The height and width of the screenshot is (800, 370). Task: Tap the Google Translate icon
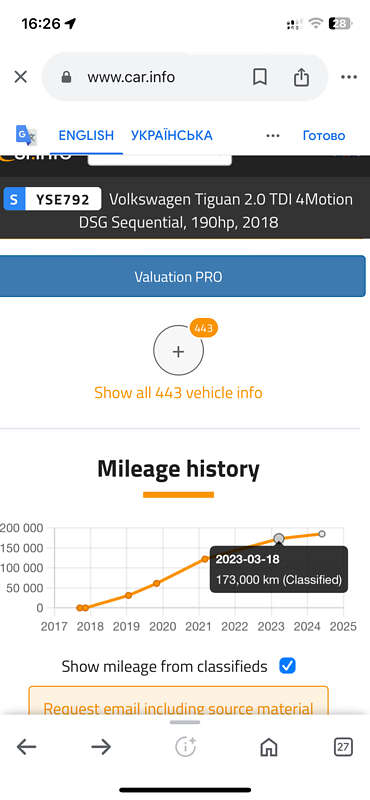(x=26, y=135)
